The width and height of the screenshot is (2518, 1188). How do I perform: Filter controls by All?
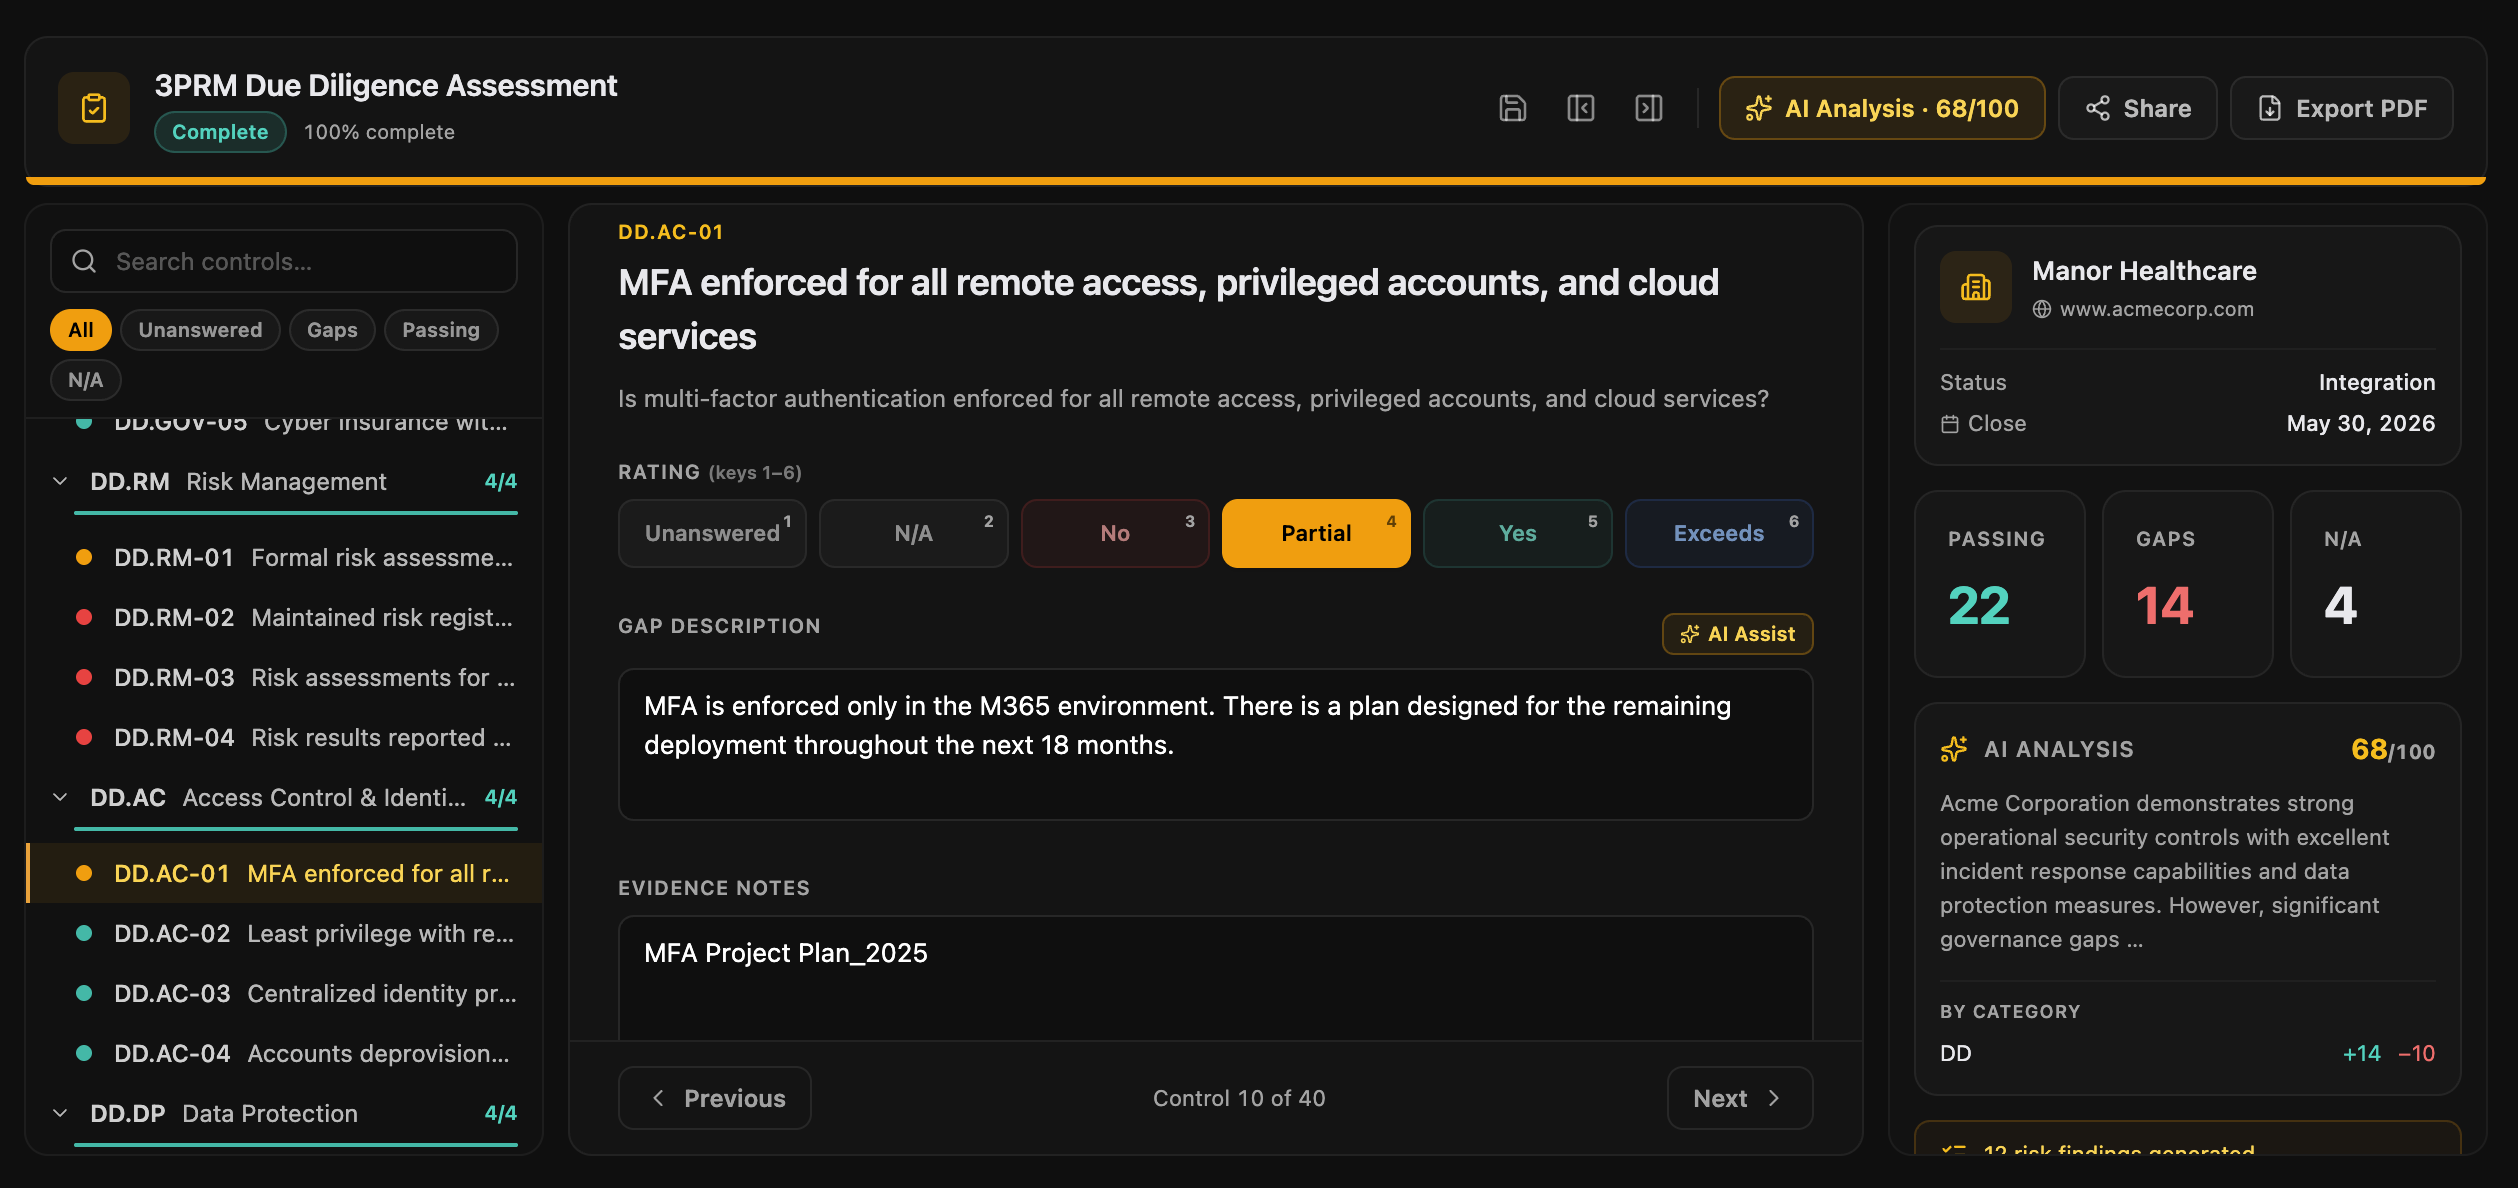point(81,330)
